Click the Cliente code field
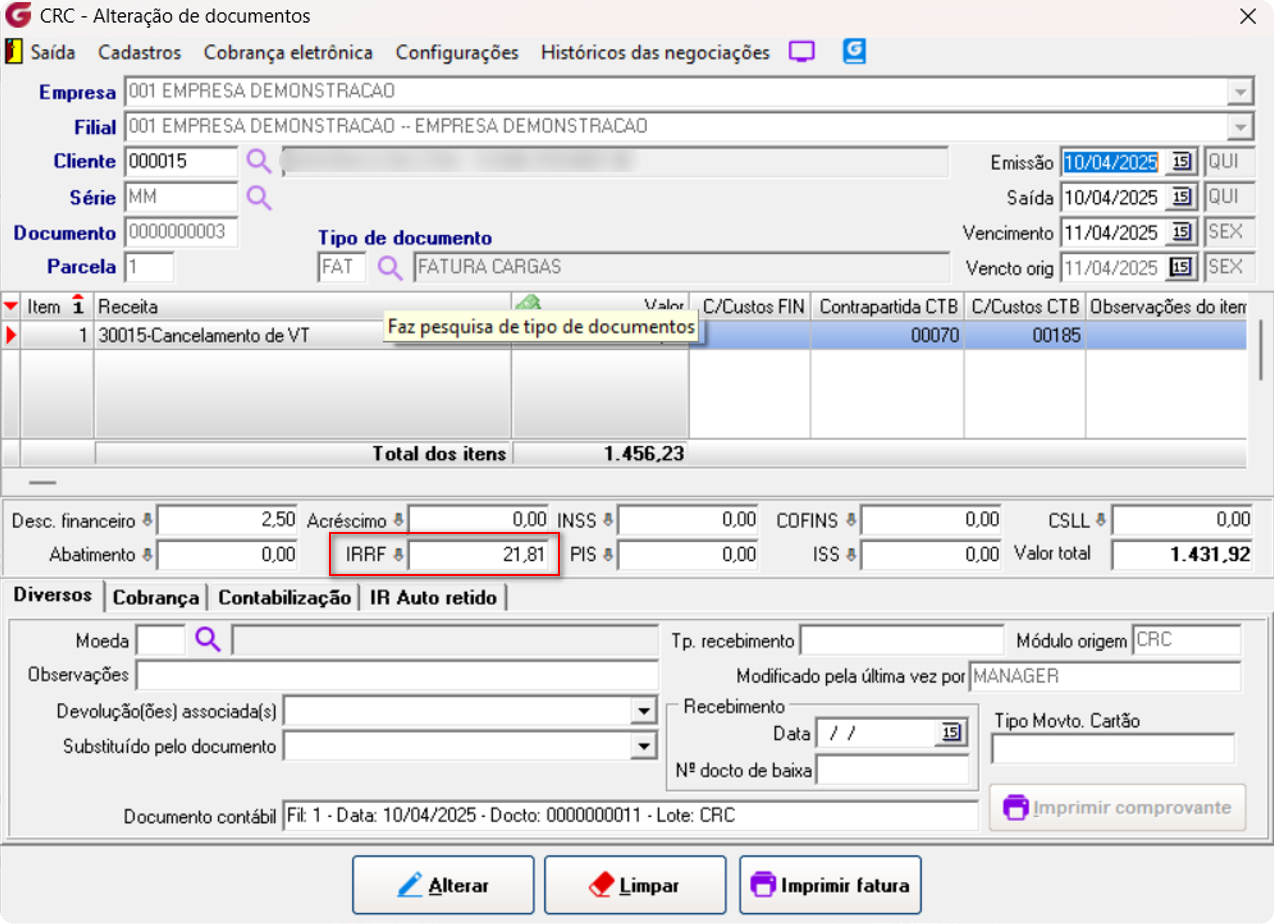Screen dimensions: 1274x924 coord(181,162)
